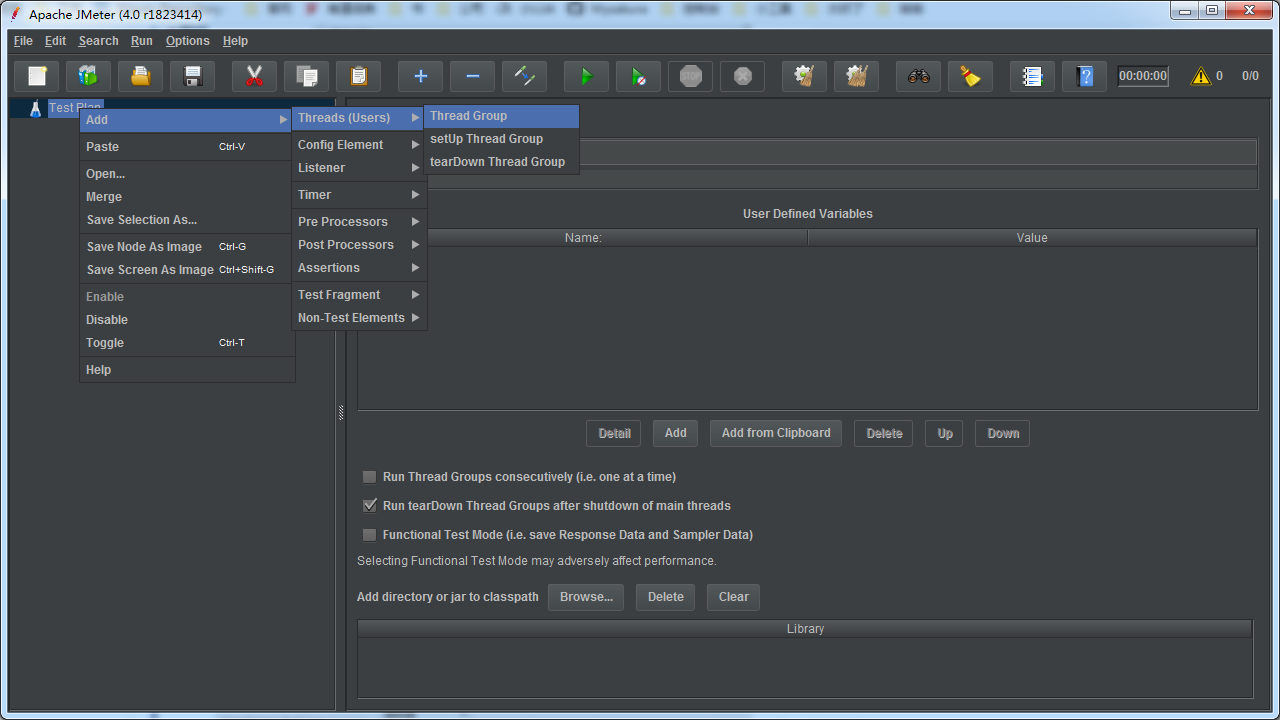Open the Options menu
The image size is (1280, 720).
pyautogui.click(x=188, y=41)
